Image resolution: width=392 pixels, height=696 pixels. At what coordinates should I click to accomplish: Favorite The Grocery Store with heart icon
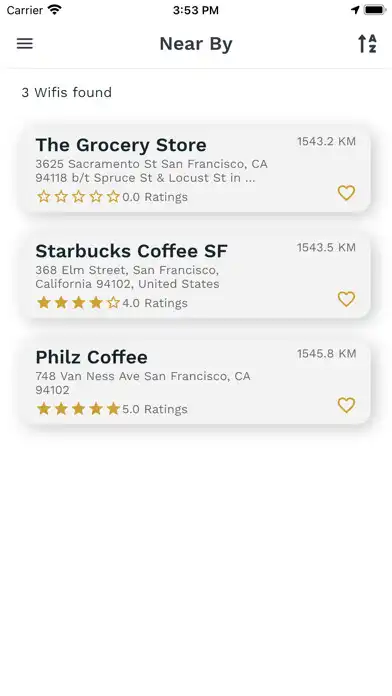(x=346, y=193)
